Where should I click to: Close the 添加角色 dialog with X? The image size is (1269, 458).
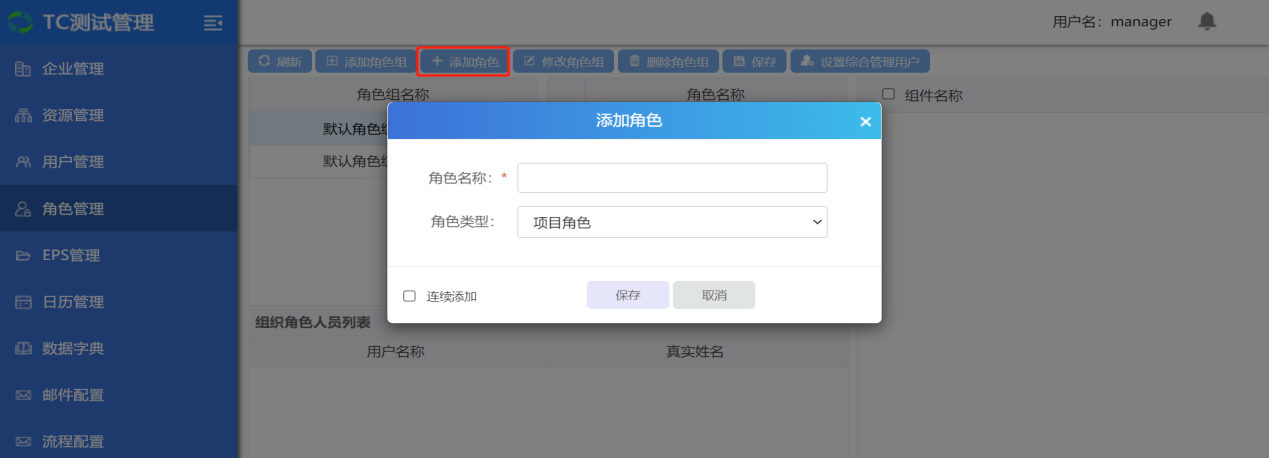tap(865, 122)
